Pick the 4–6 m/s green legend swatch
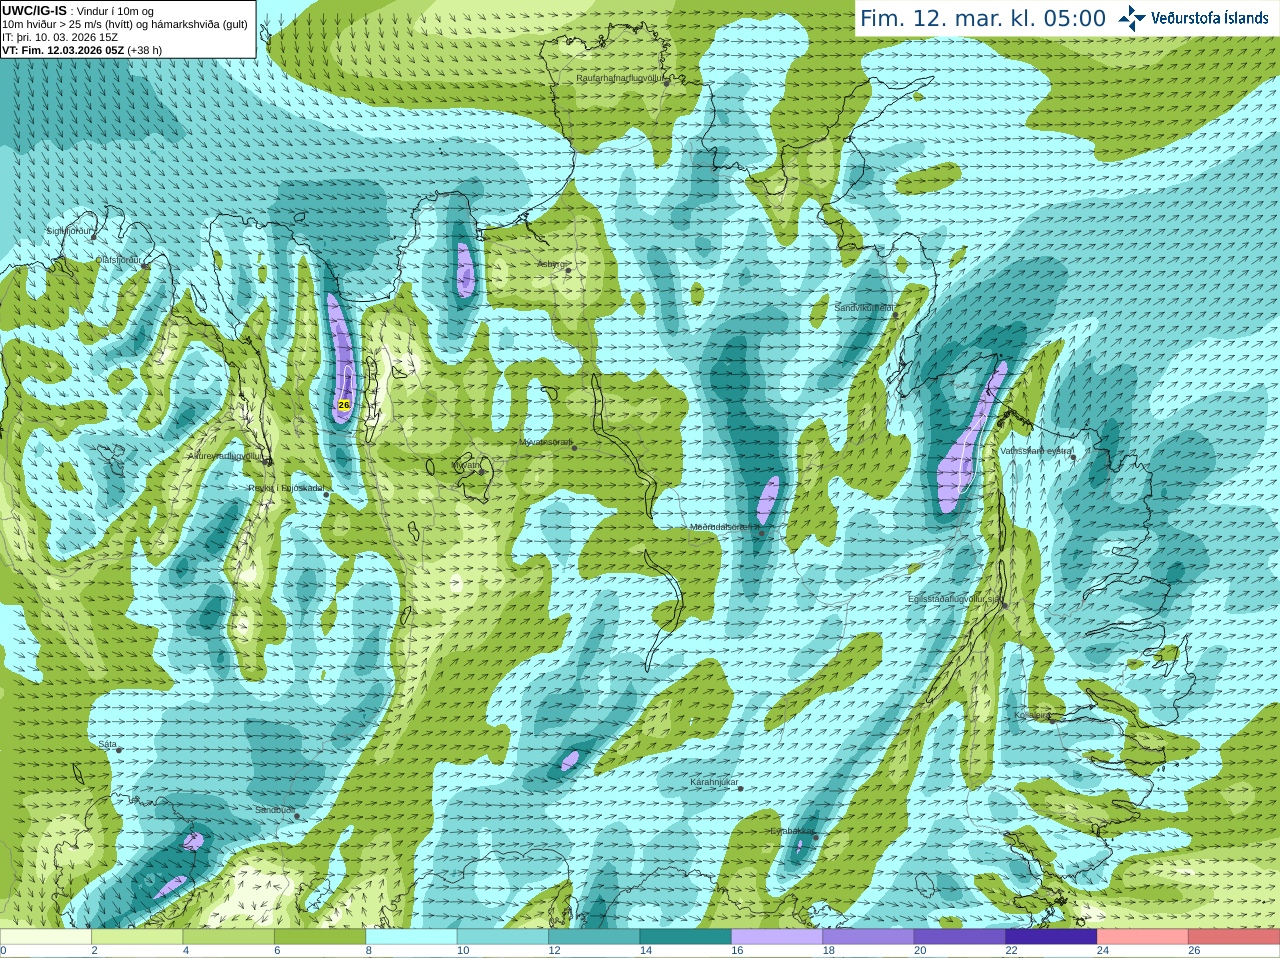 tap(228, 937)
